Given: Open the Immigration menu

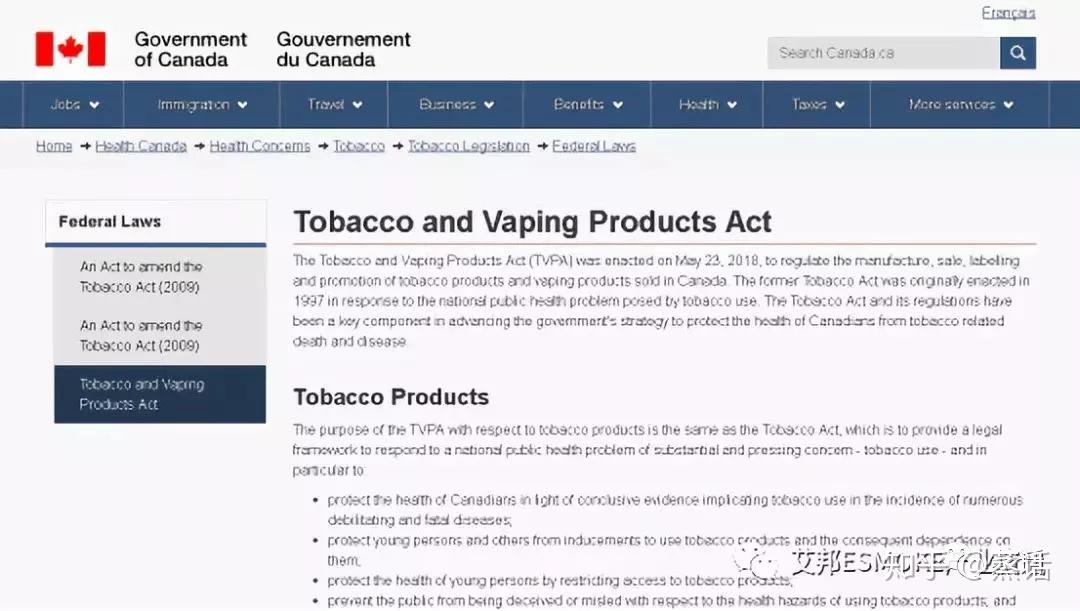Looking at the screenshot, I should pyautogui.click(x=202, y=105).
